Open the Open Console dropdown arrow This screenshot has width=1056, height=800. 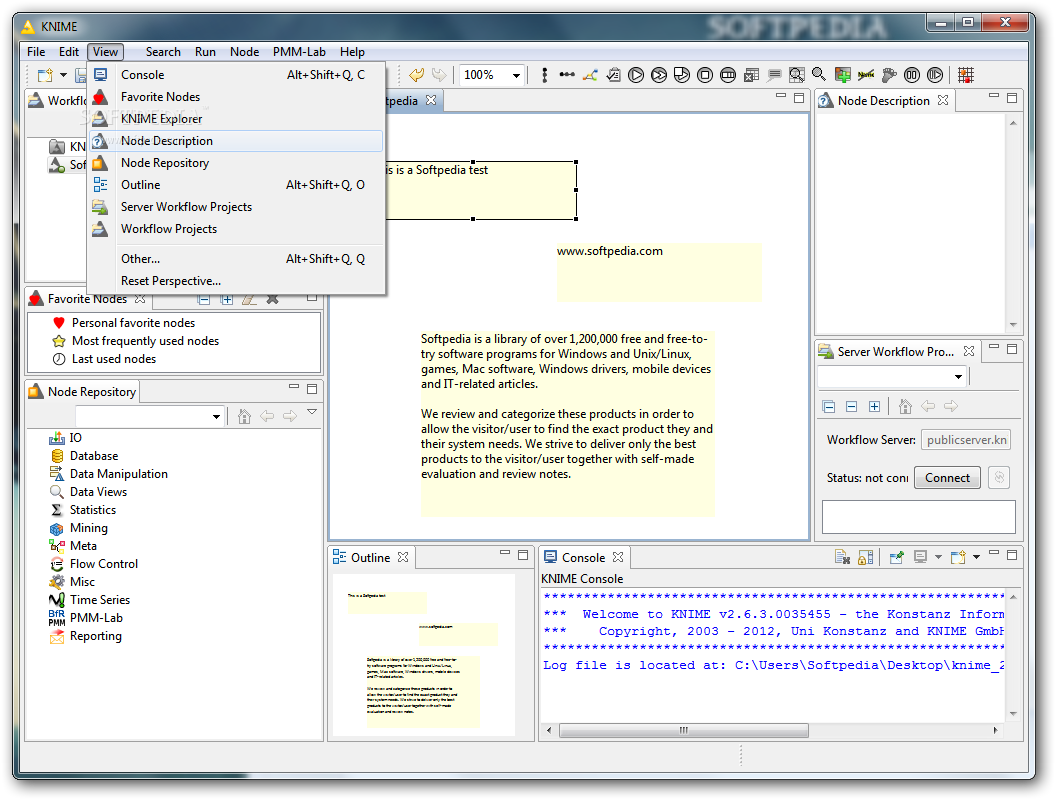pyautogui.click(x=976, y=557)
